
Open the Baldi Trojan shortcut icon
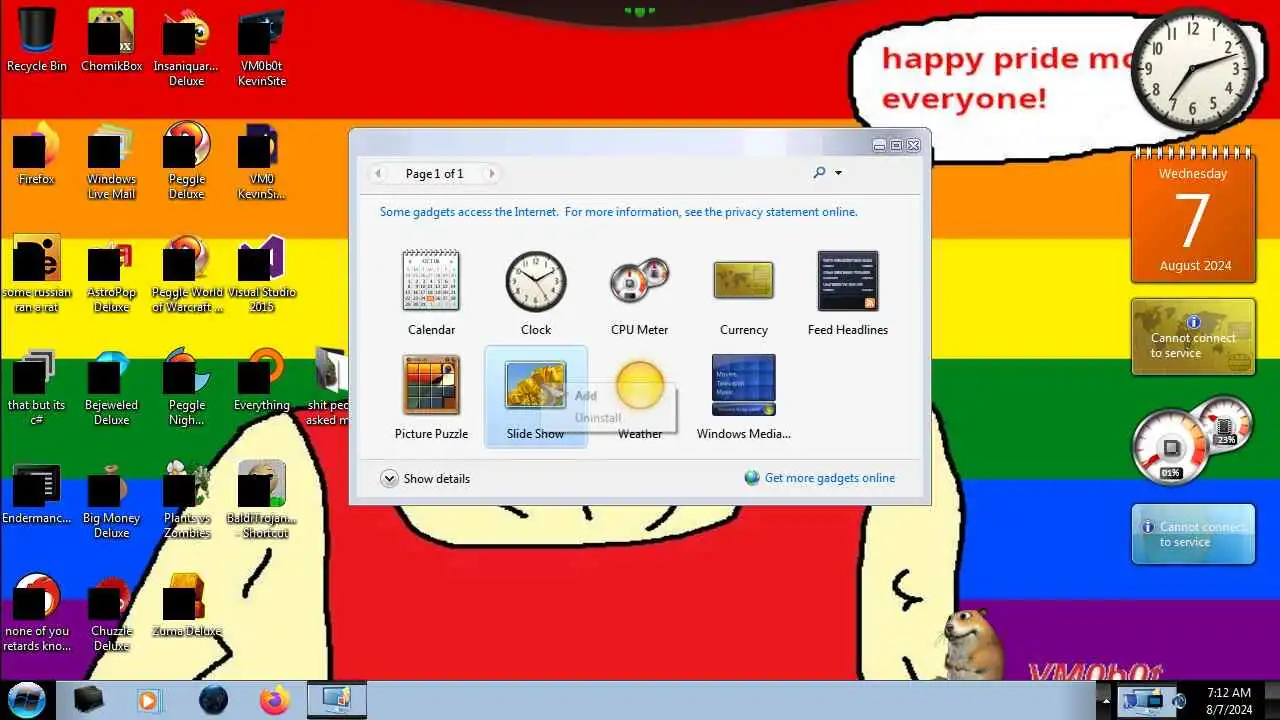coord(262,500)
